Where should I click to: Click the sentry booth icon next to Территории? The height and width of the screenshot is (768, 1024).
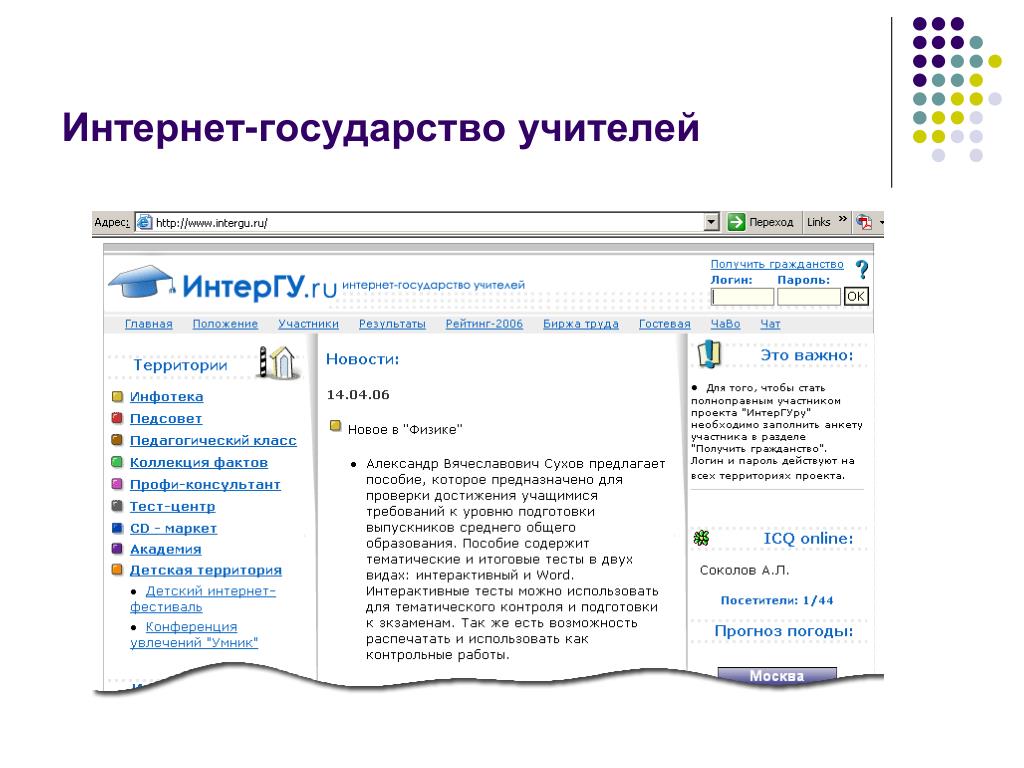coord(278,362)
